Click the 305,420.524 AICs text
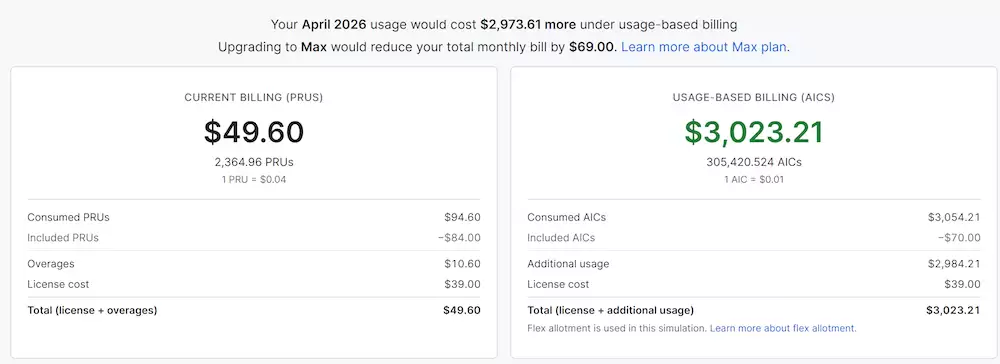 pos(754,162)
